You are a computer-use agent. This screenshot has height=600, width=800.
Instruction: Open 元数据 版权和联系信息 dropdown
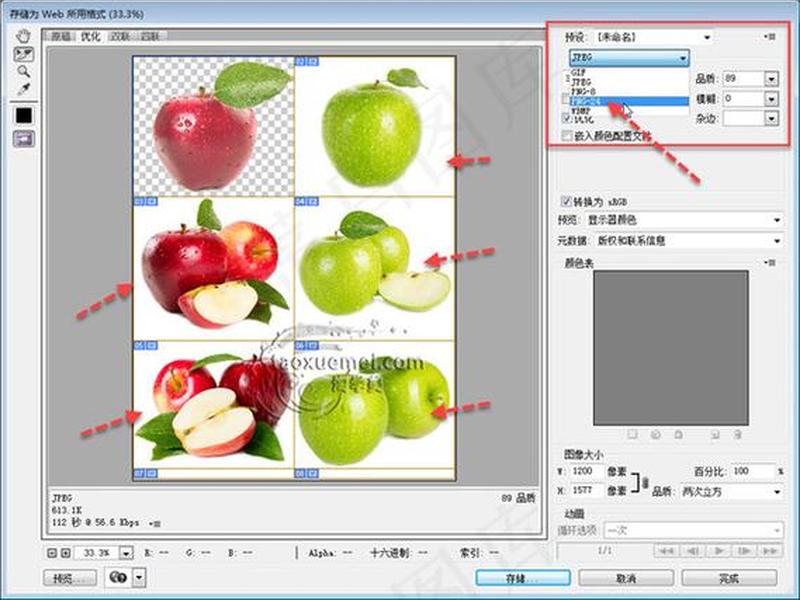(688, 240)
